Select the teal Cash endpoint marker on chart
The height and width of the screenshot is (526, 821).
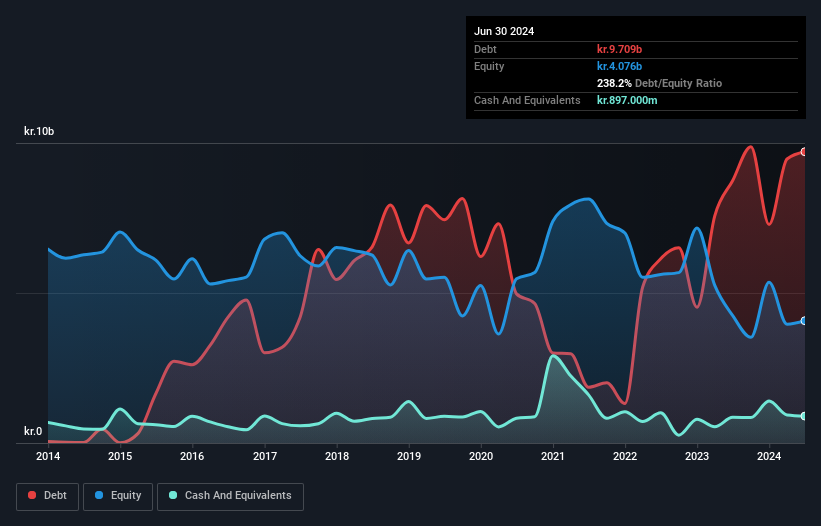pyautogui.click(x=804, y=416)
